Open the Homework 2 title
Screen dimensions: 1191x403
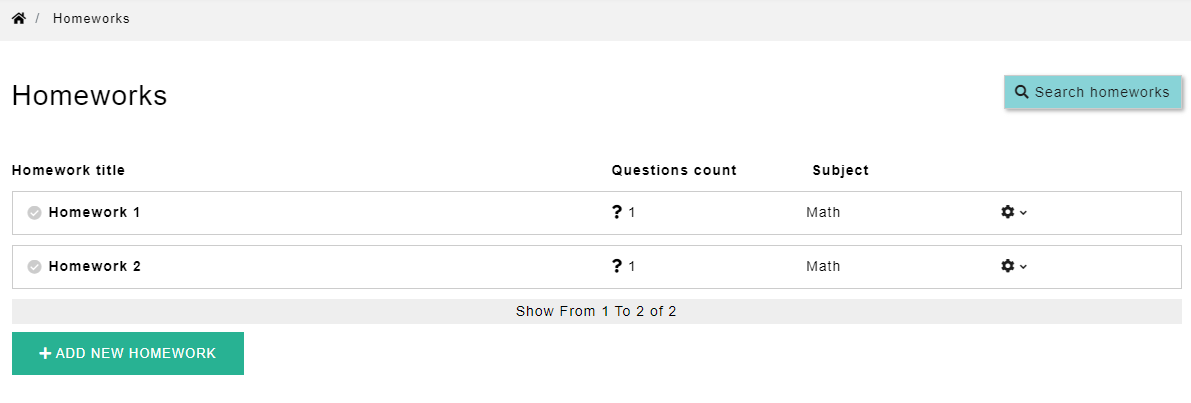tap(95, 266)
